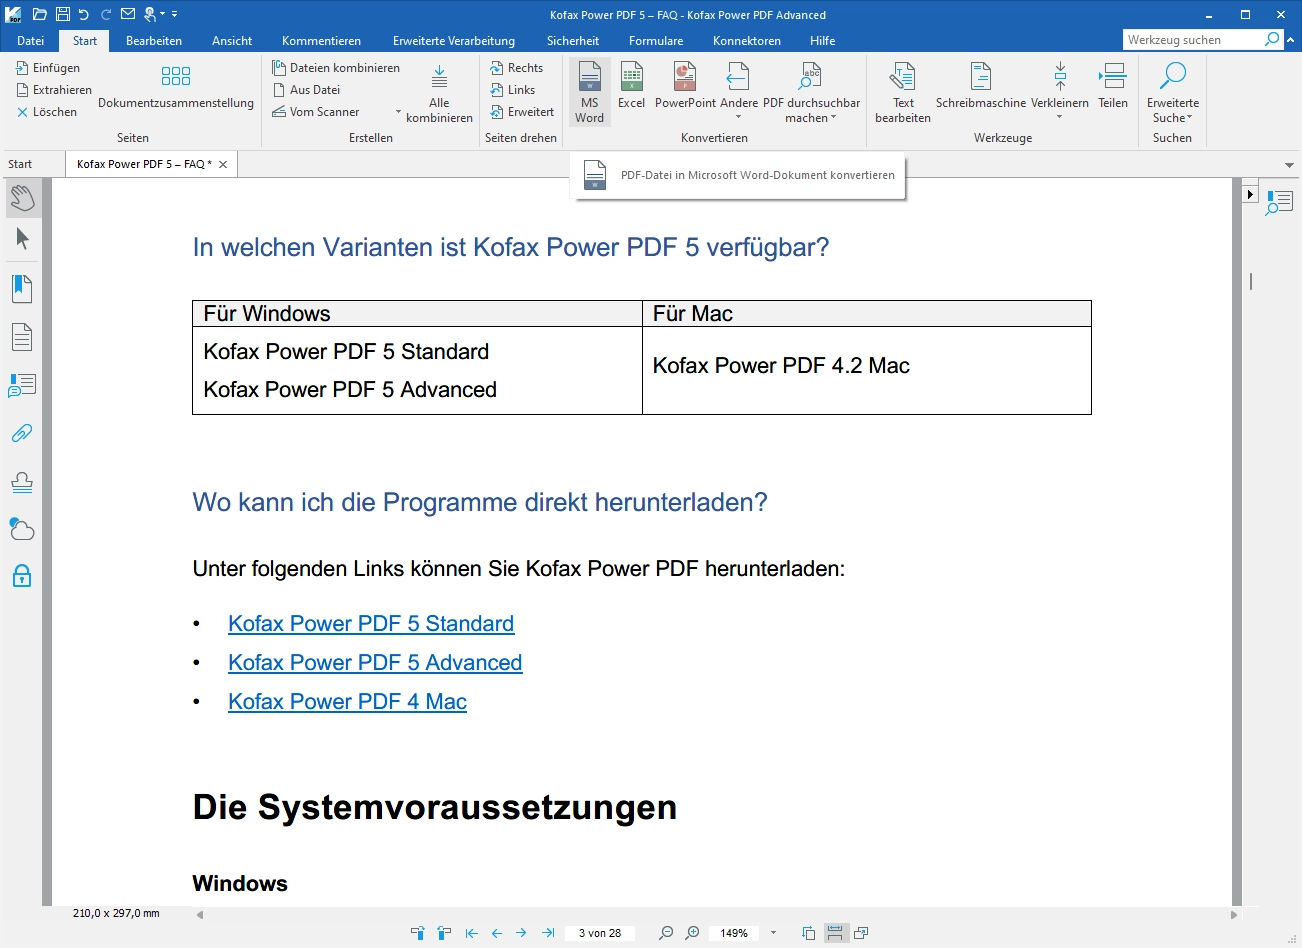Open the Bookmarks panel
The width and height of the screenshot is (1302, 948).
[x=22, y=289]
